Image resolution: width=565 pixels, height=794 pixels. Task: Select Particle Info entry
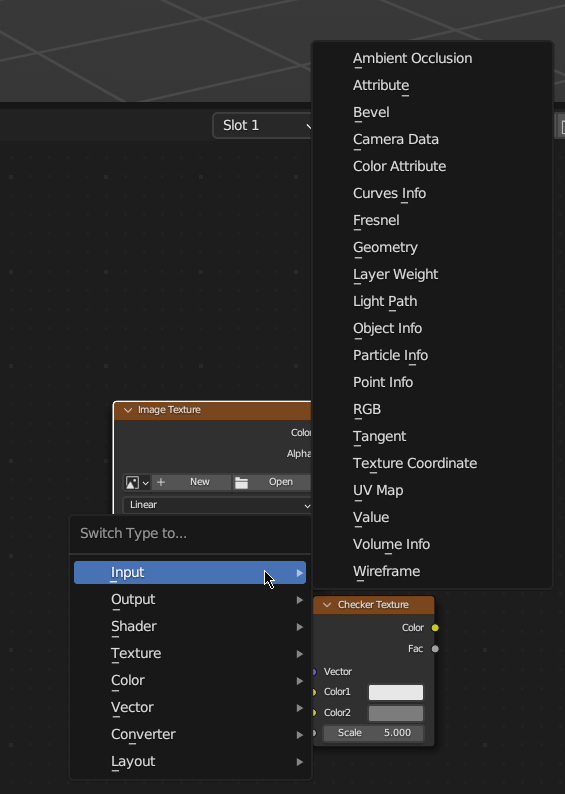(x=433, y=355)
